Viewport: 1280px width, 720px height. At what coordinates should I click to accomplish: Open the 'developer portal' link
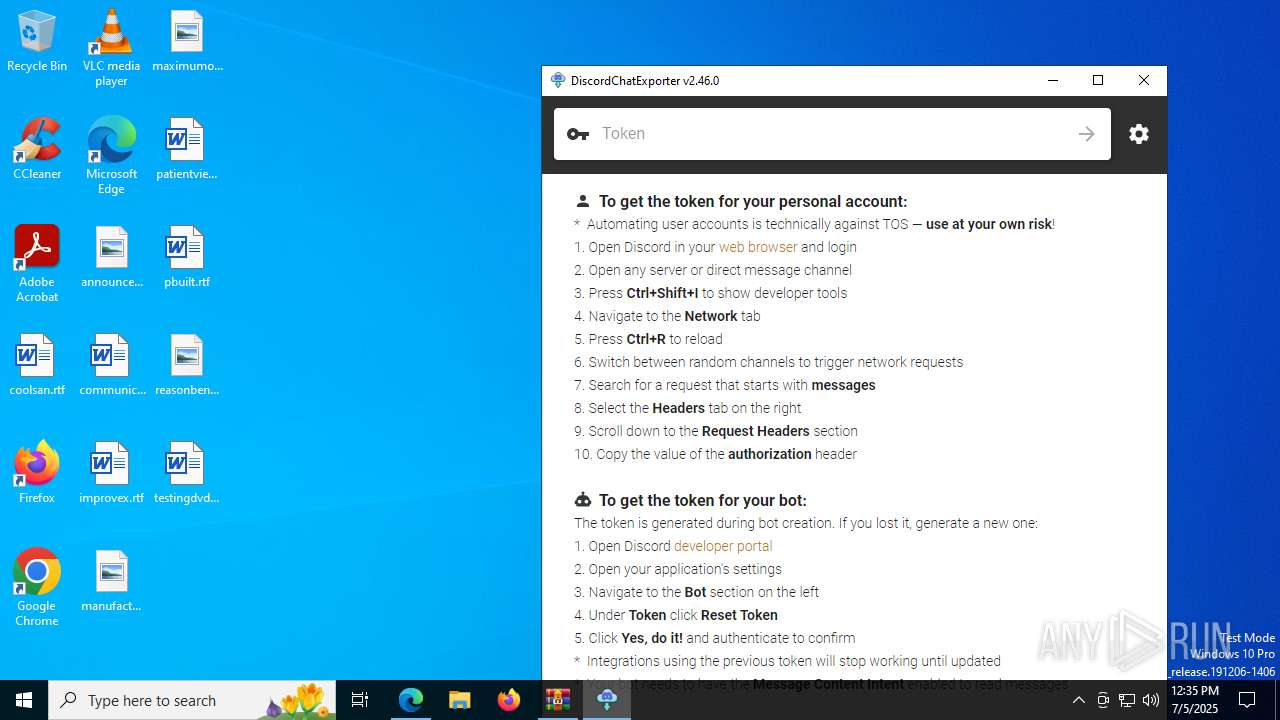(723, 546)
